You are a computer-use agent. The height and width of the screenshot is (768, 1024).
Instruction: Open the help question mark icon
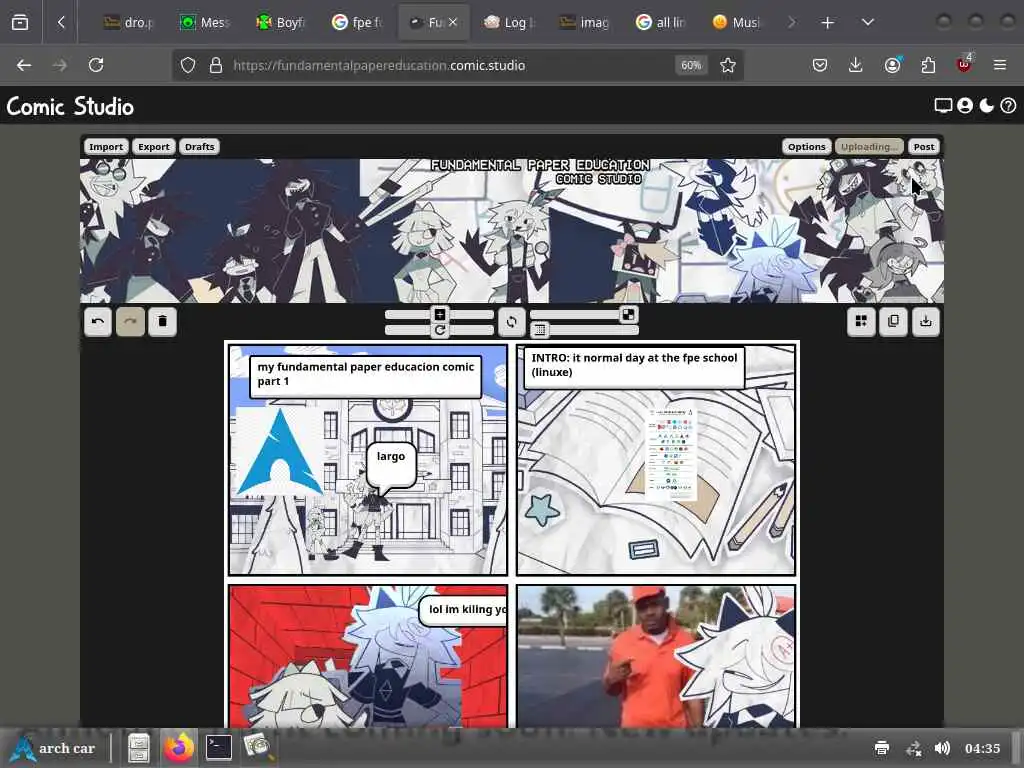click(x=1008, y=106)
